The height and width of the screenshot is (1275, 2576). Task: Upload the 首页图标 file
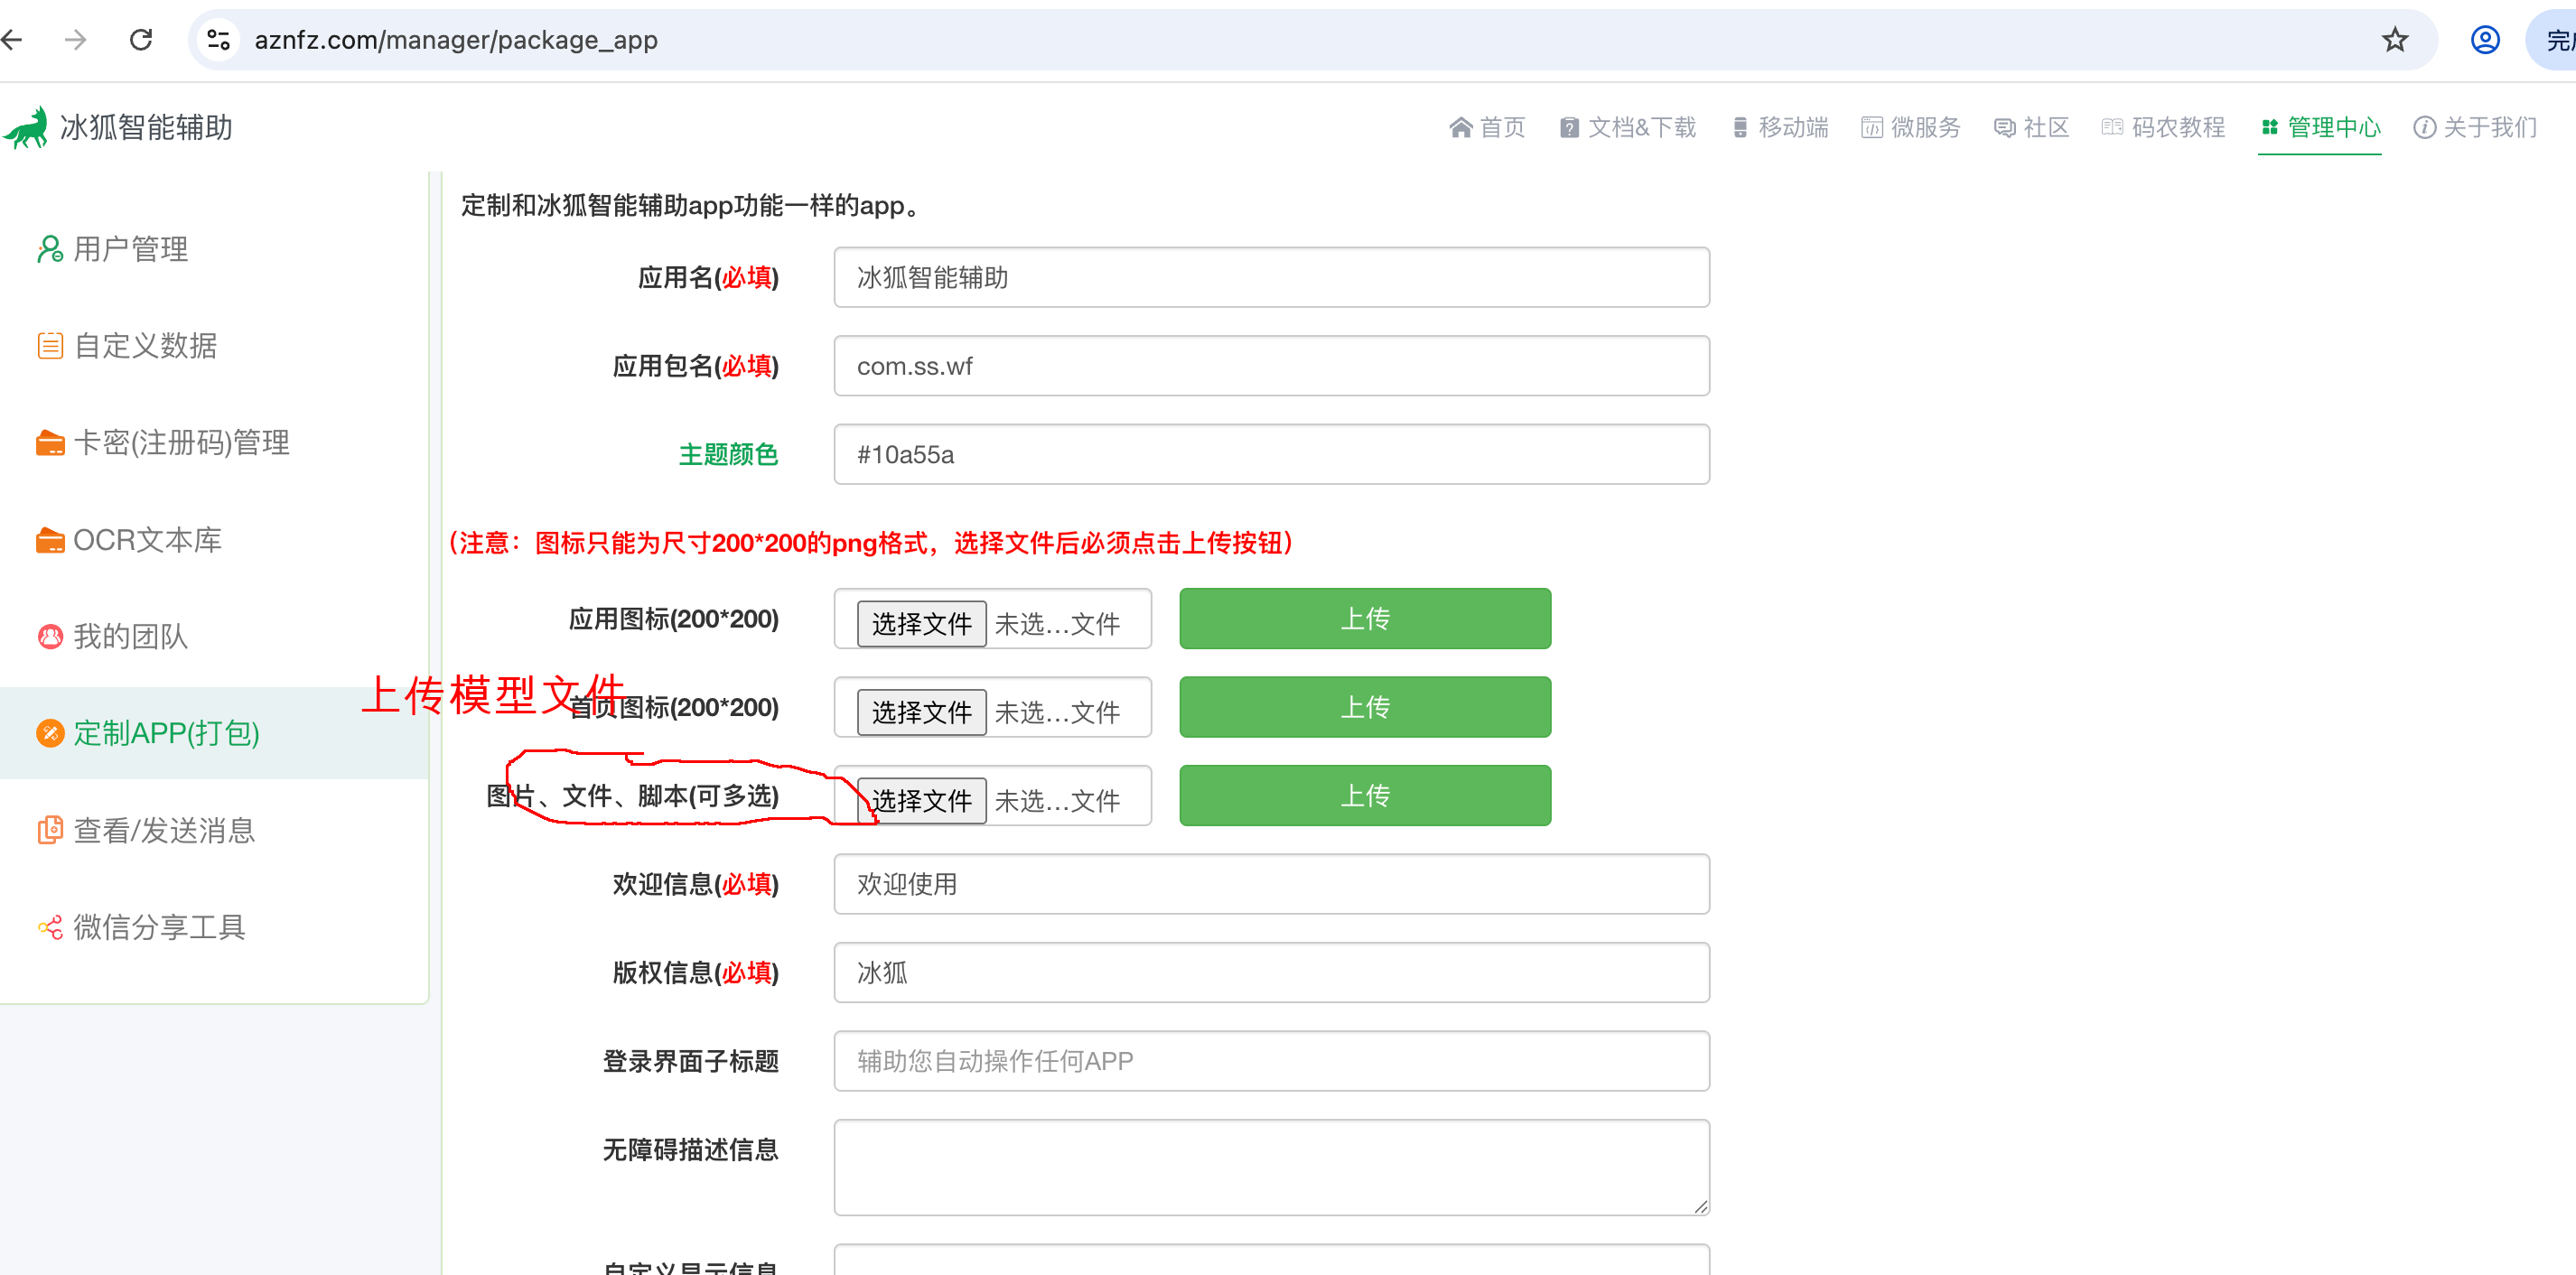(1364, 707)
